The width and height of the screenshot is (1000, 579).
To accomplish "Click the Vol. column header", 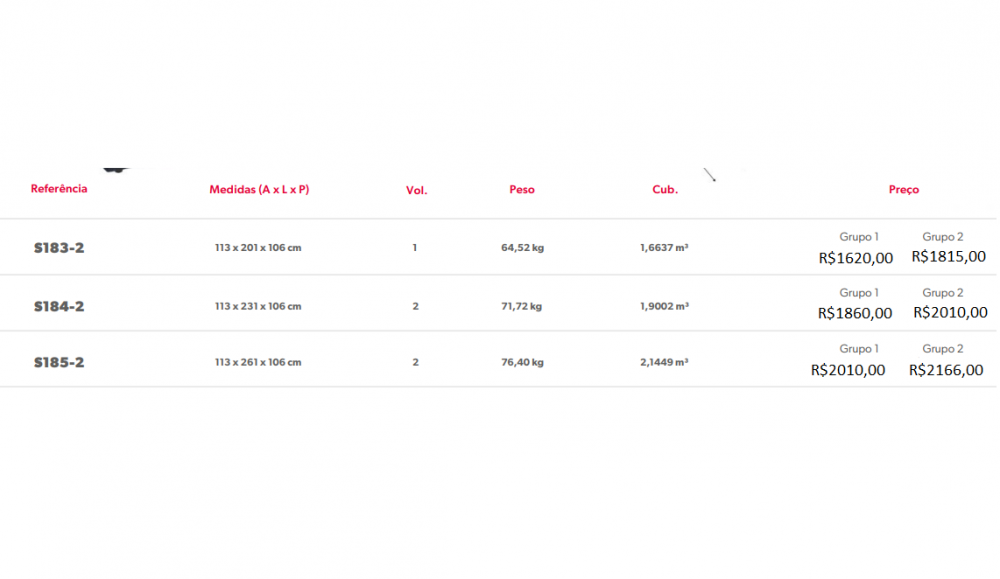I will tap(416, 190).
